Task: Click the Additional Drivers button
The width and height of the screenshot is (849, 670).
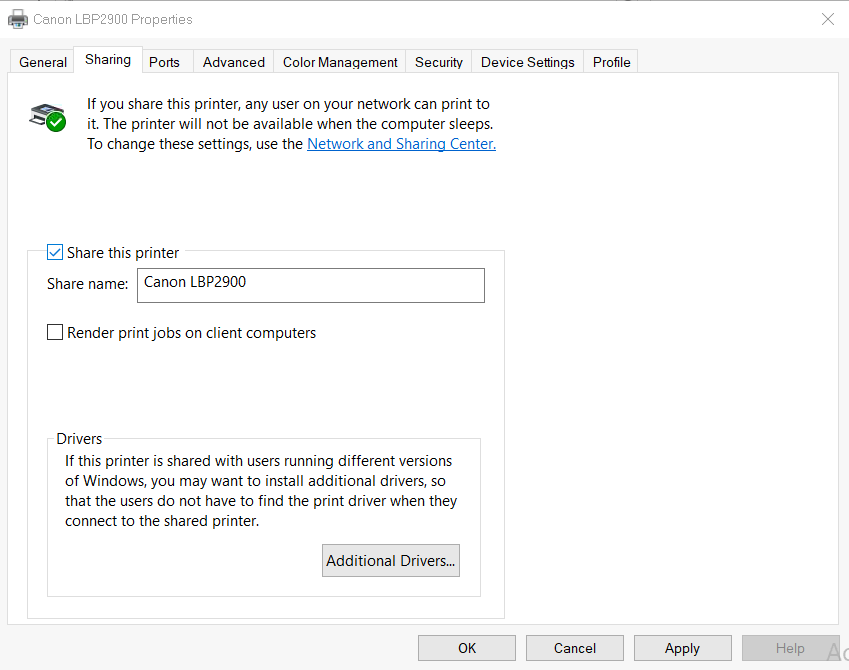Action: click(x=390, y=561)
